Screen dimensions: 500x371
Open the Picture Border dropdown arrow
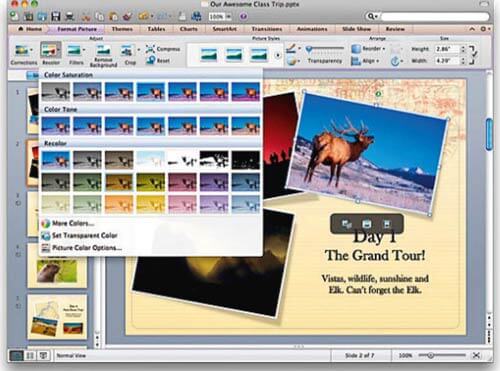299,49
